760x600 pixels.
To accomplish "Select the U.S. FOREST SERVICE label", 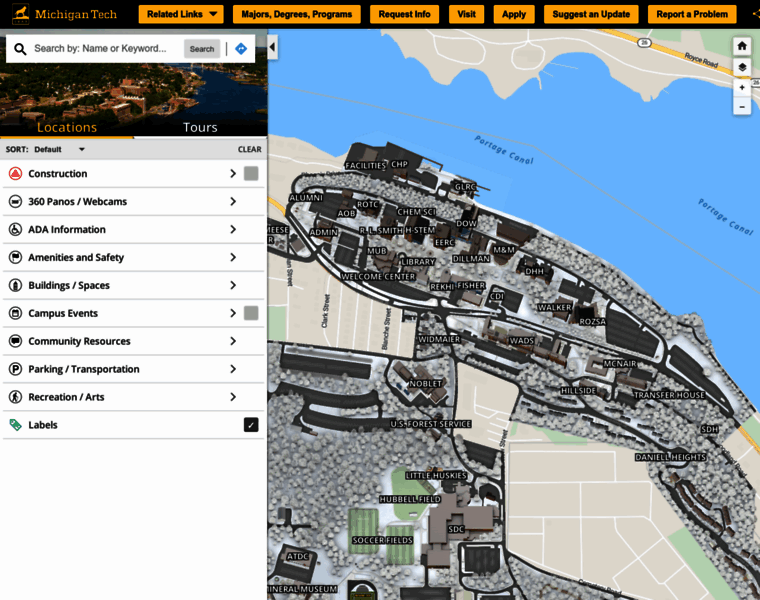I will point(431,424).
